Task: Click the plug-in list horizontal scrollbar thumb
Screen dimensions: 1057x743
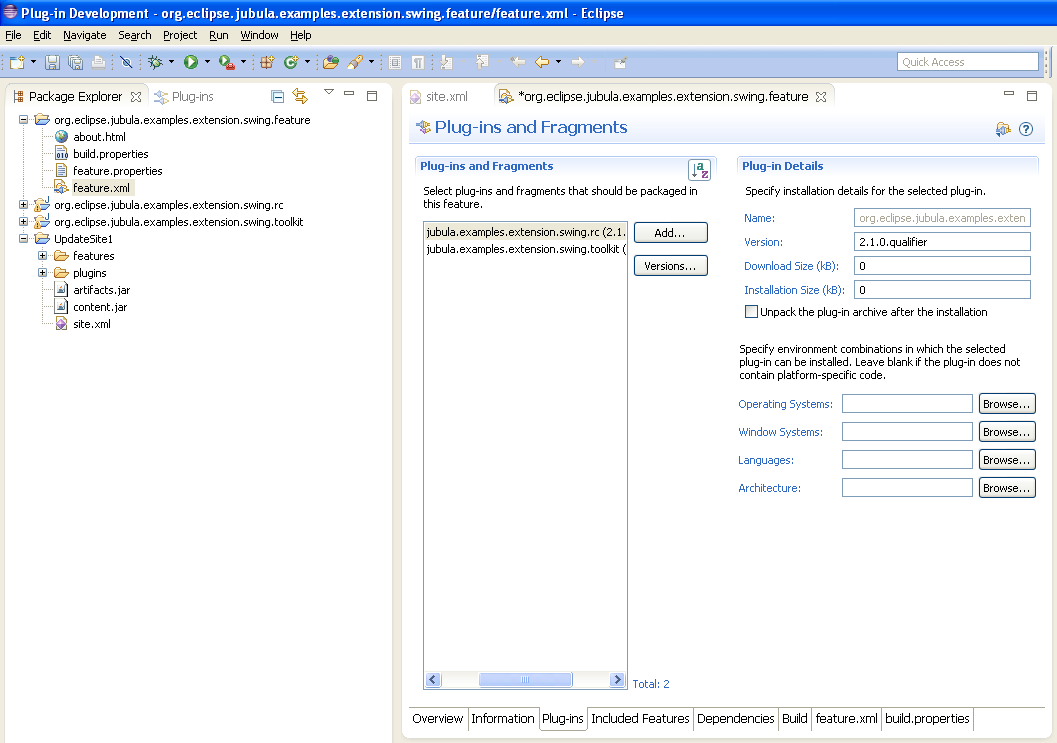Action: [525, 680]
